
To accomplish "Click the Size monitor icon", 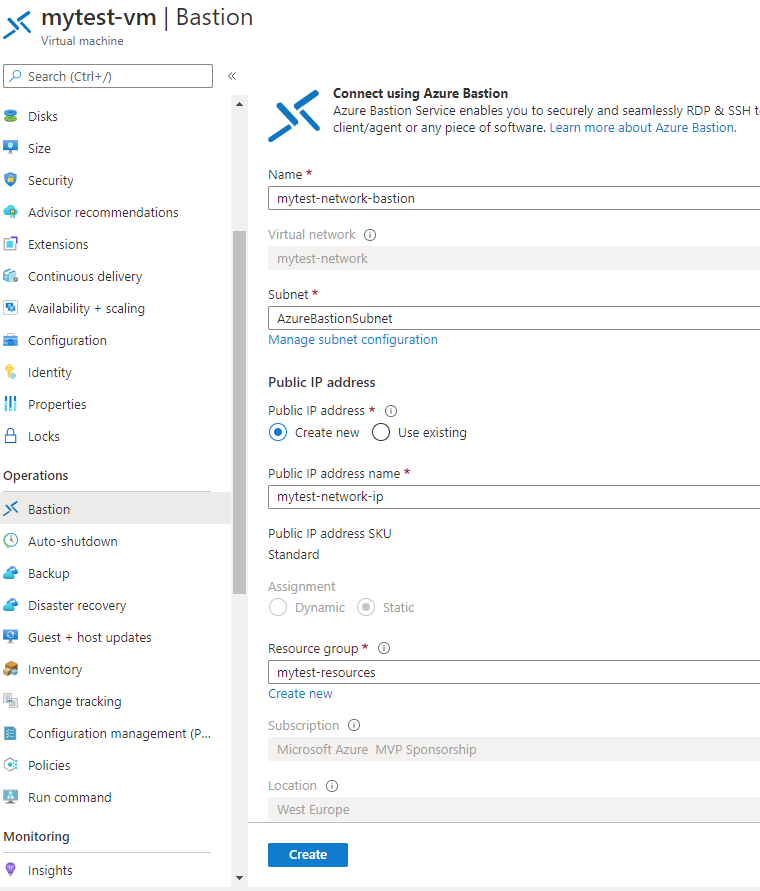I will click(10, 148).
